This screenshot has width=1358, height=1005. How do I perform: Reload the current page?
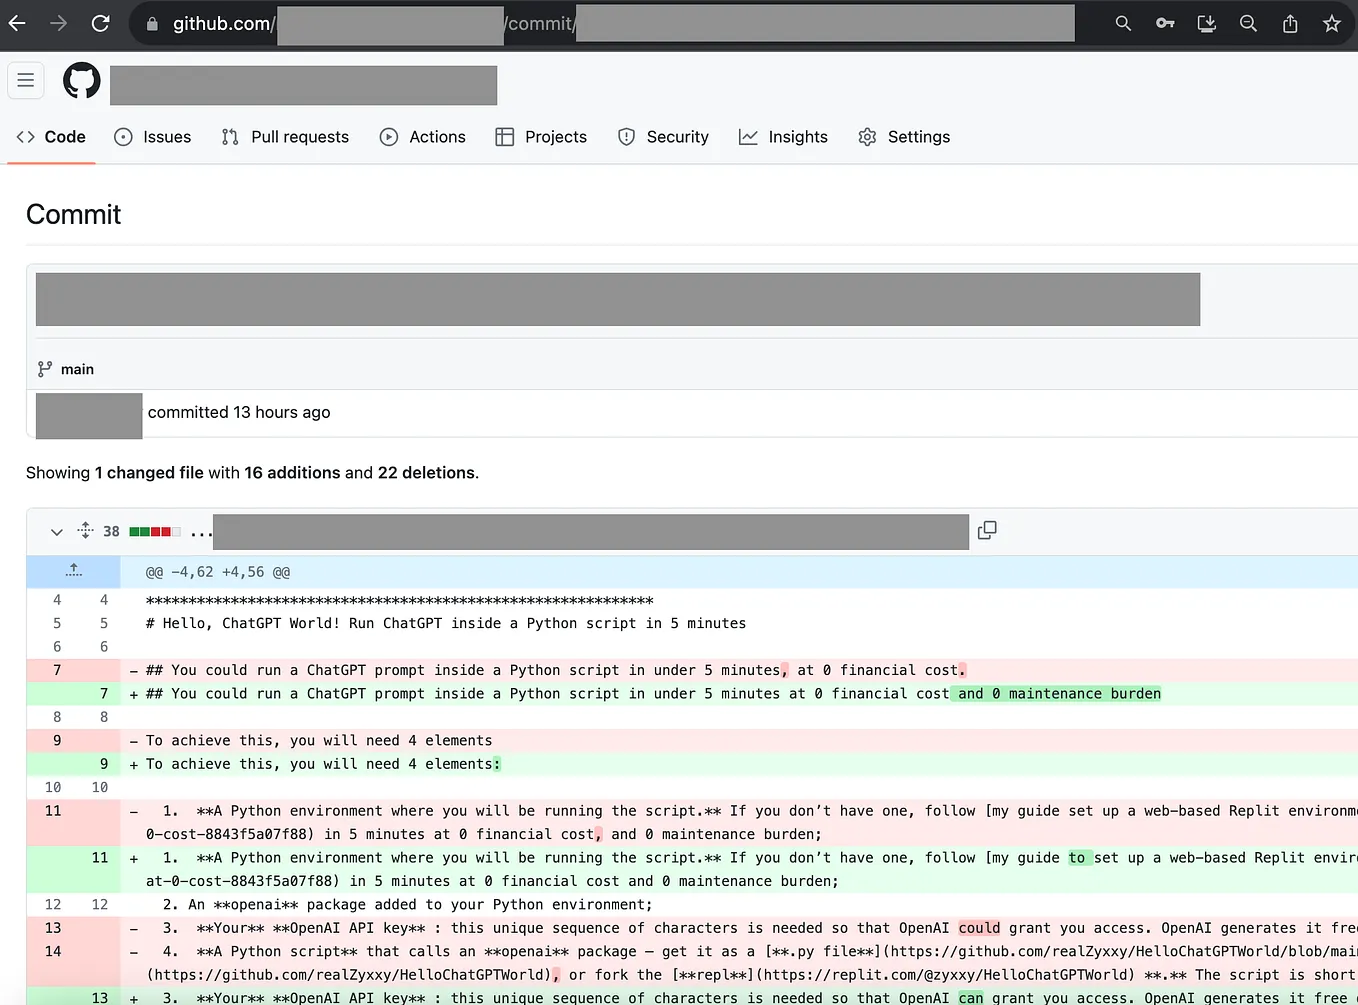tap(100, 23)
